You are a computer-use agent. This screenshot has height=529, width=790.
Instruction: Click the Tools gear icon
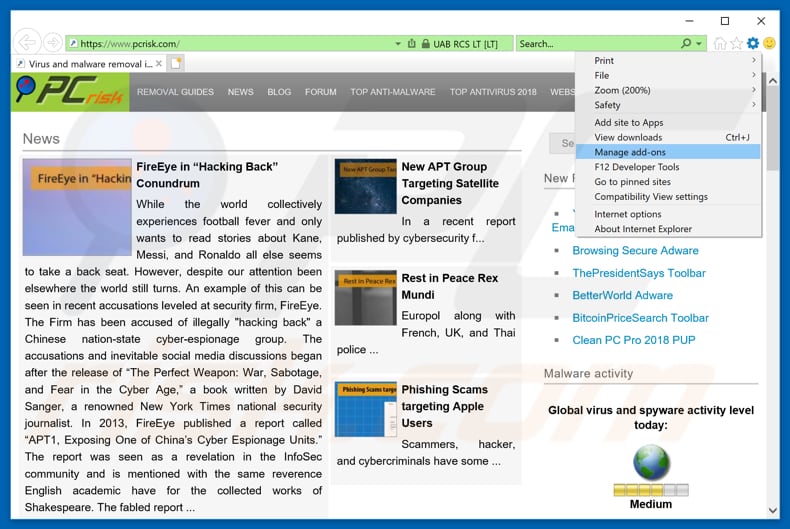click(x=753, y=43)
